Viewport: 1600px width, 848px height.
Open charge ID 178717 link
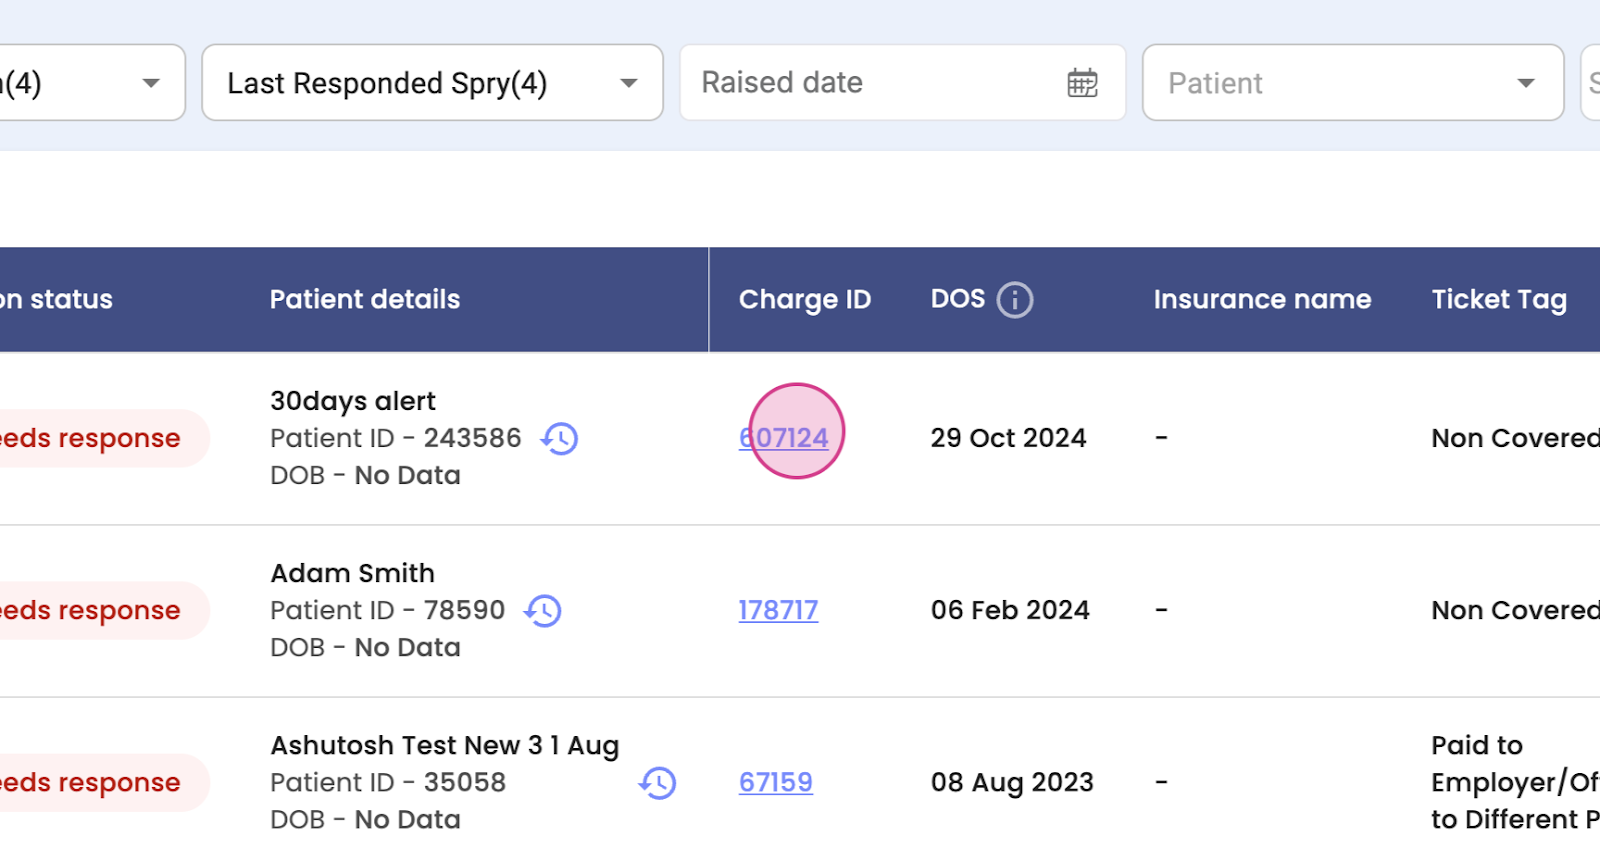778,610
